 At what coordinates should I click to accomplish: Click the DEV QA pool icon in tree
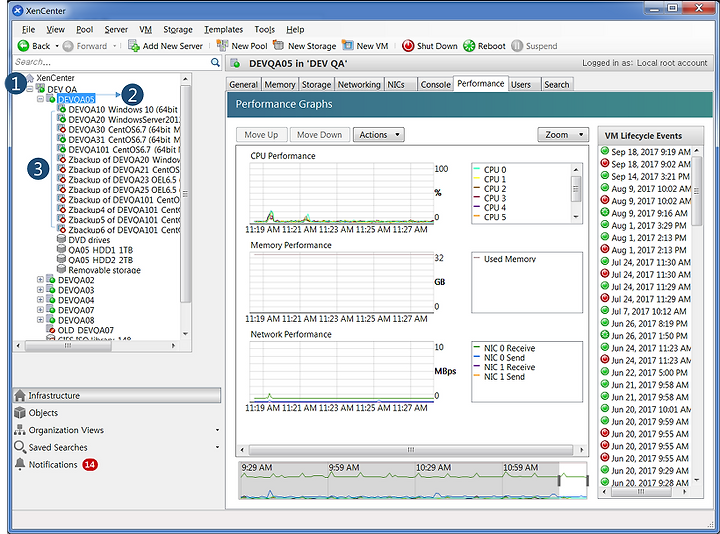click(x=40, y=88)
